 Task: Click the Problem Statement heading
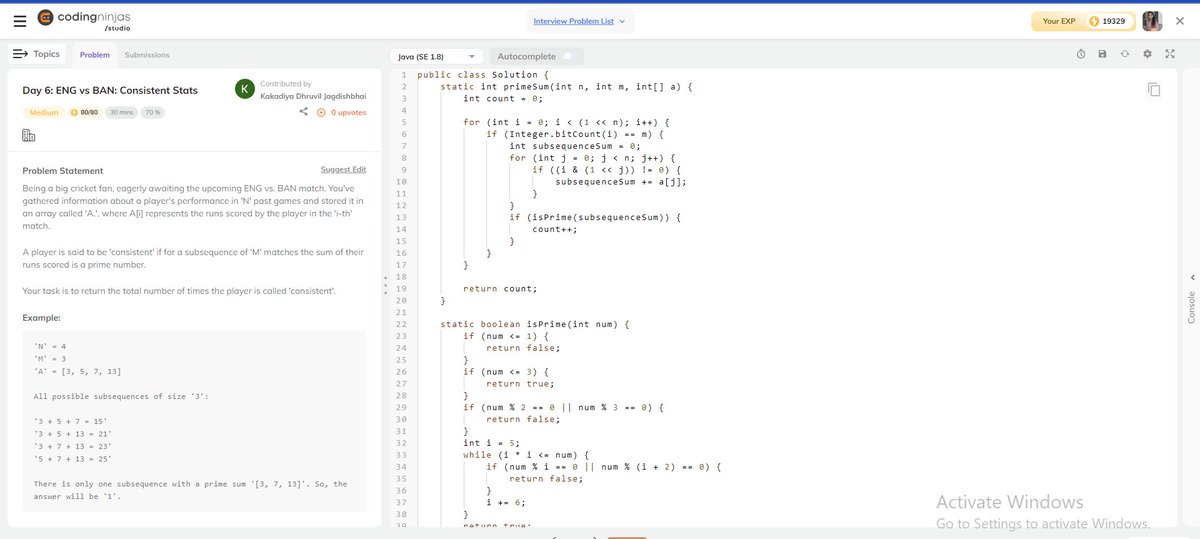click(63, 171)
